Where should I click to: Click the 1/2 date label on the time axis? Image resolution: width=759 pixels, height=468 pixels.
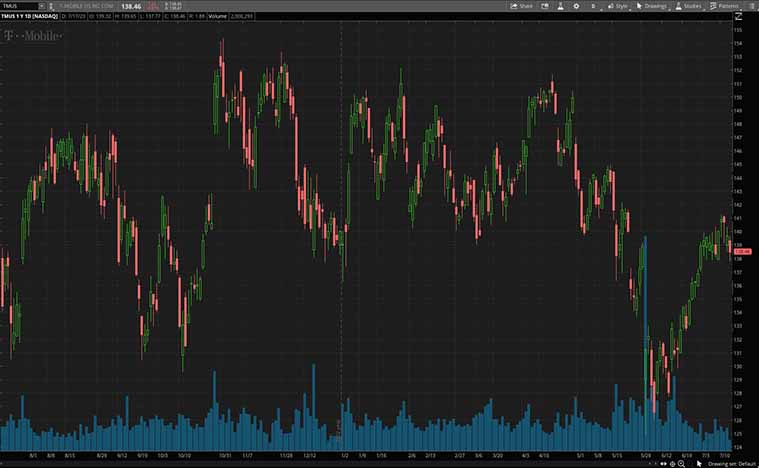[x=345, y=456]
